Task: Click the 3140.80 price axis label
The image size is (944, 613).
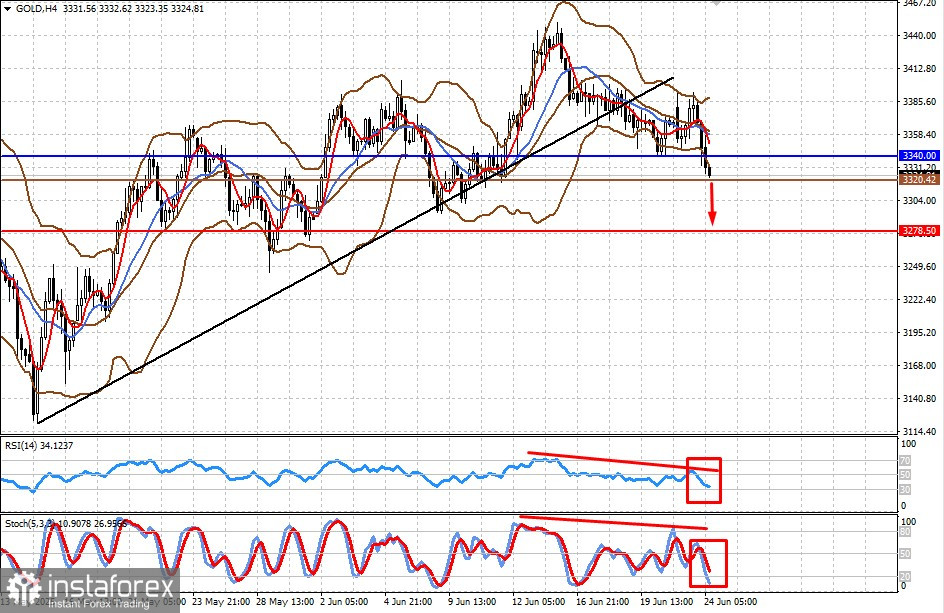Action: (x=919, y=399)
